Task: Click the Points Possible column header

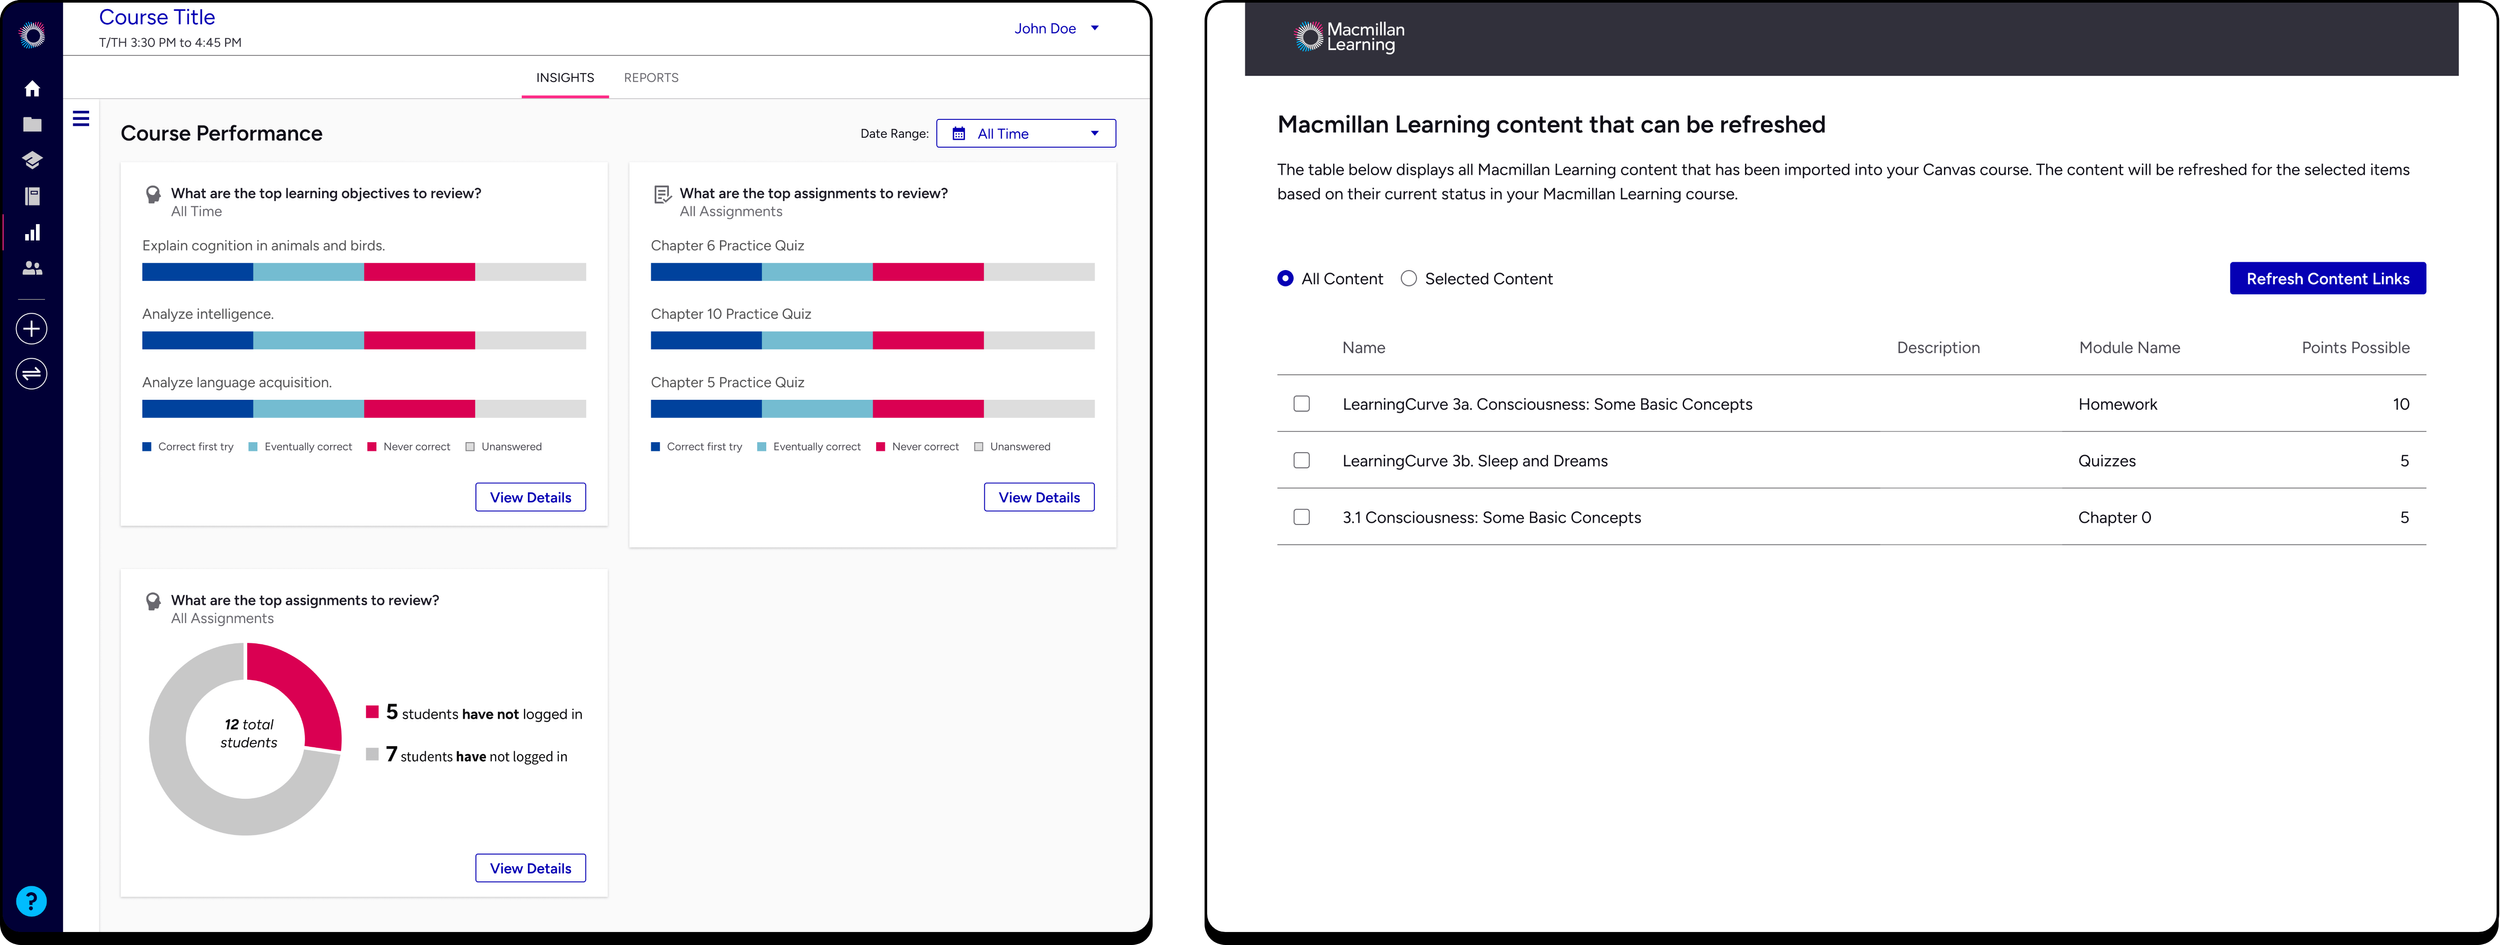Action: point(2355,348)
